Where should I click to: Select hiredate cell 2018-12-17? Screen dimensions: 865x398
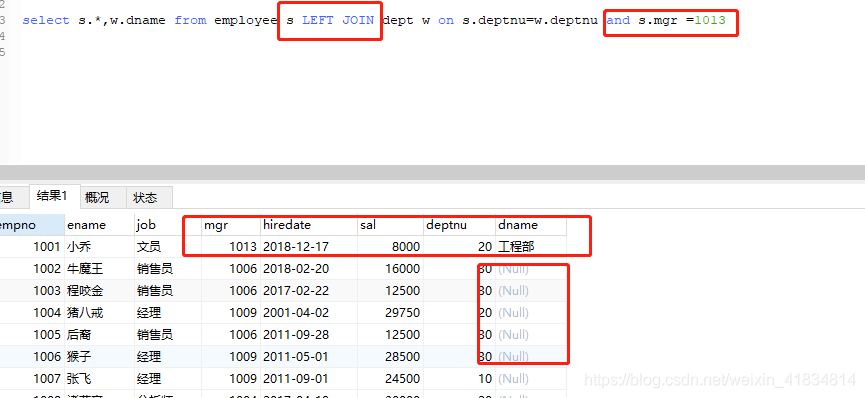[x=309, y=247]
